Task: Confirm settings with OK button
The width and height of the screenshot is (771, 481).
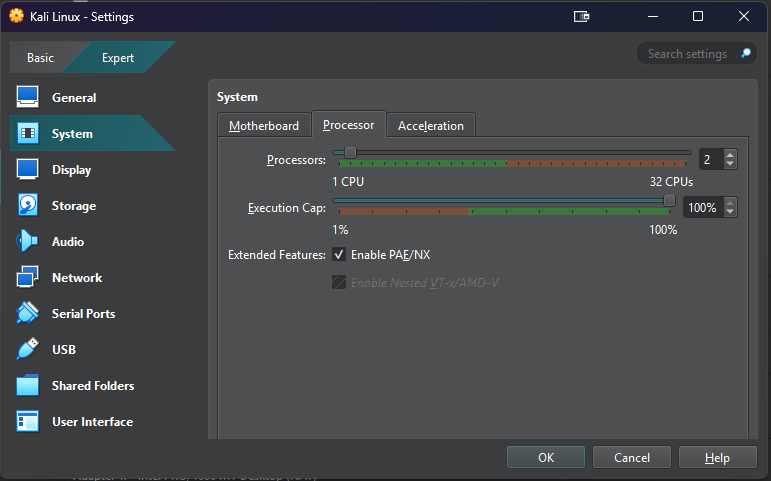Action: pyautogui.click(x=546, y=457)
